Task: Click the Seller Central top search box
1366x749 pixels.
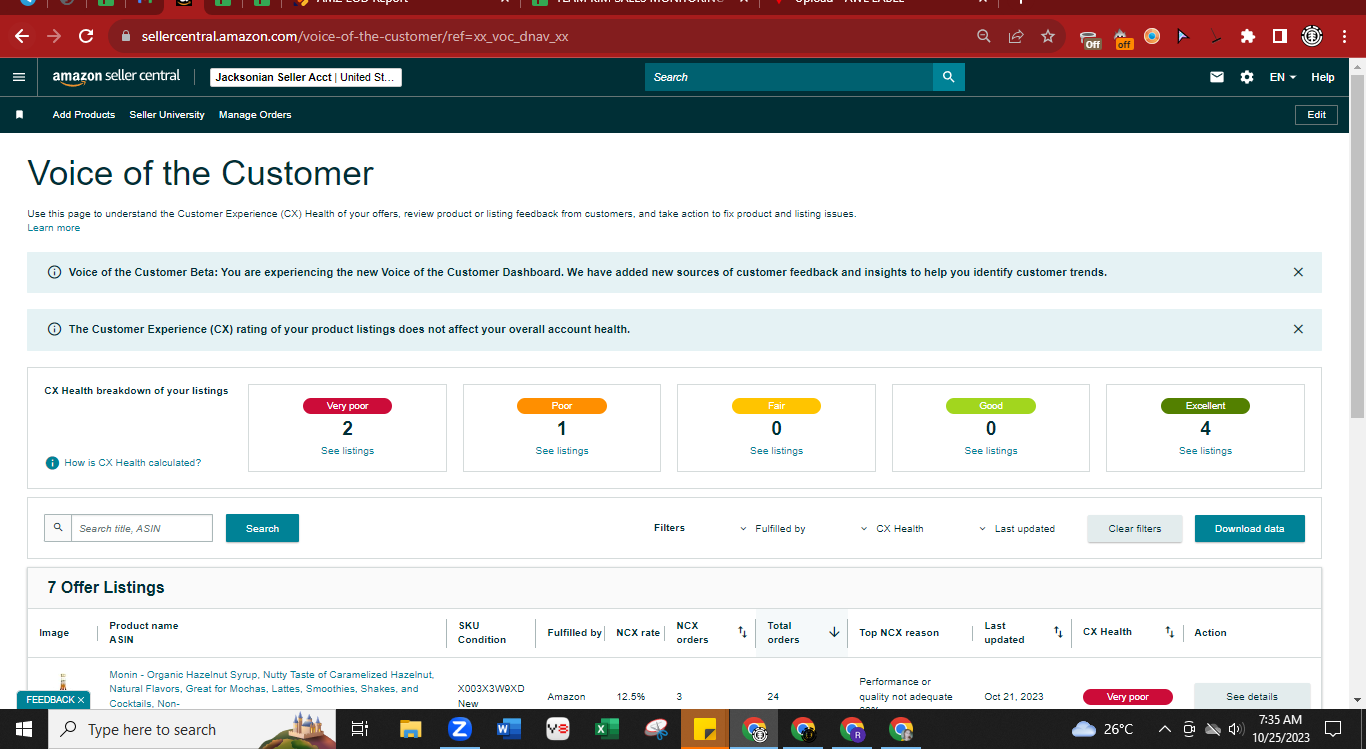Action: coord(789,77)
